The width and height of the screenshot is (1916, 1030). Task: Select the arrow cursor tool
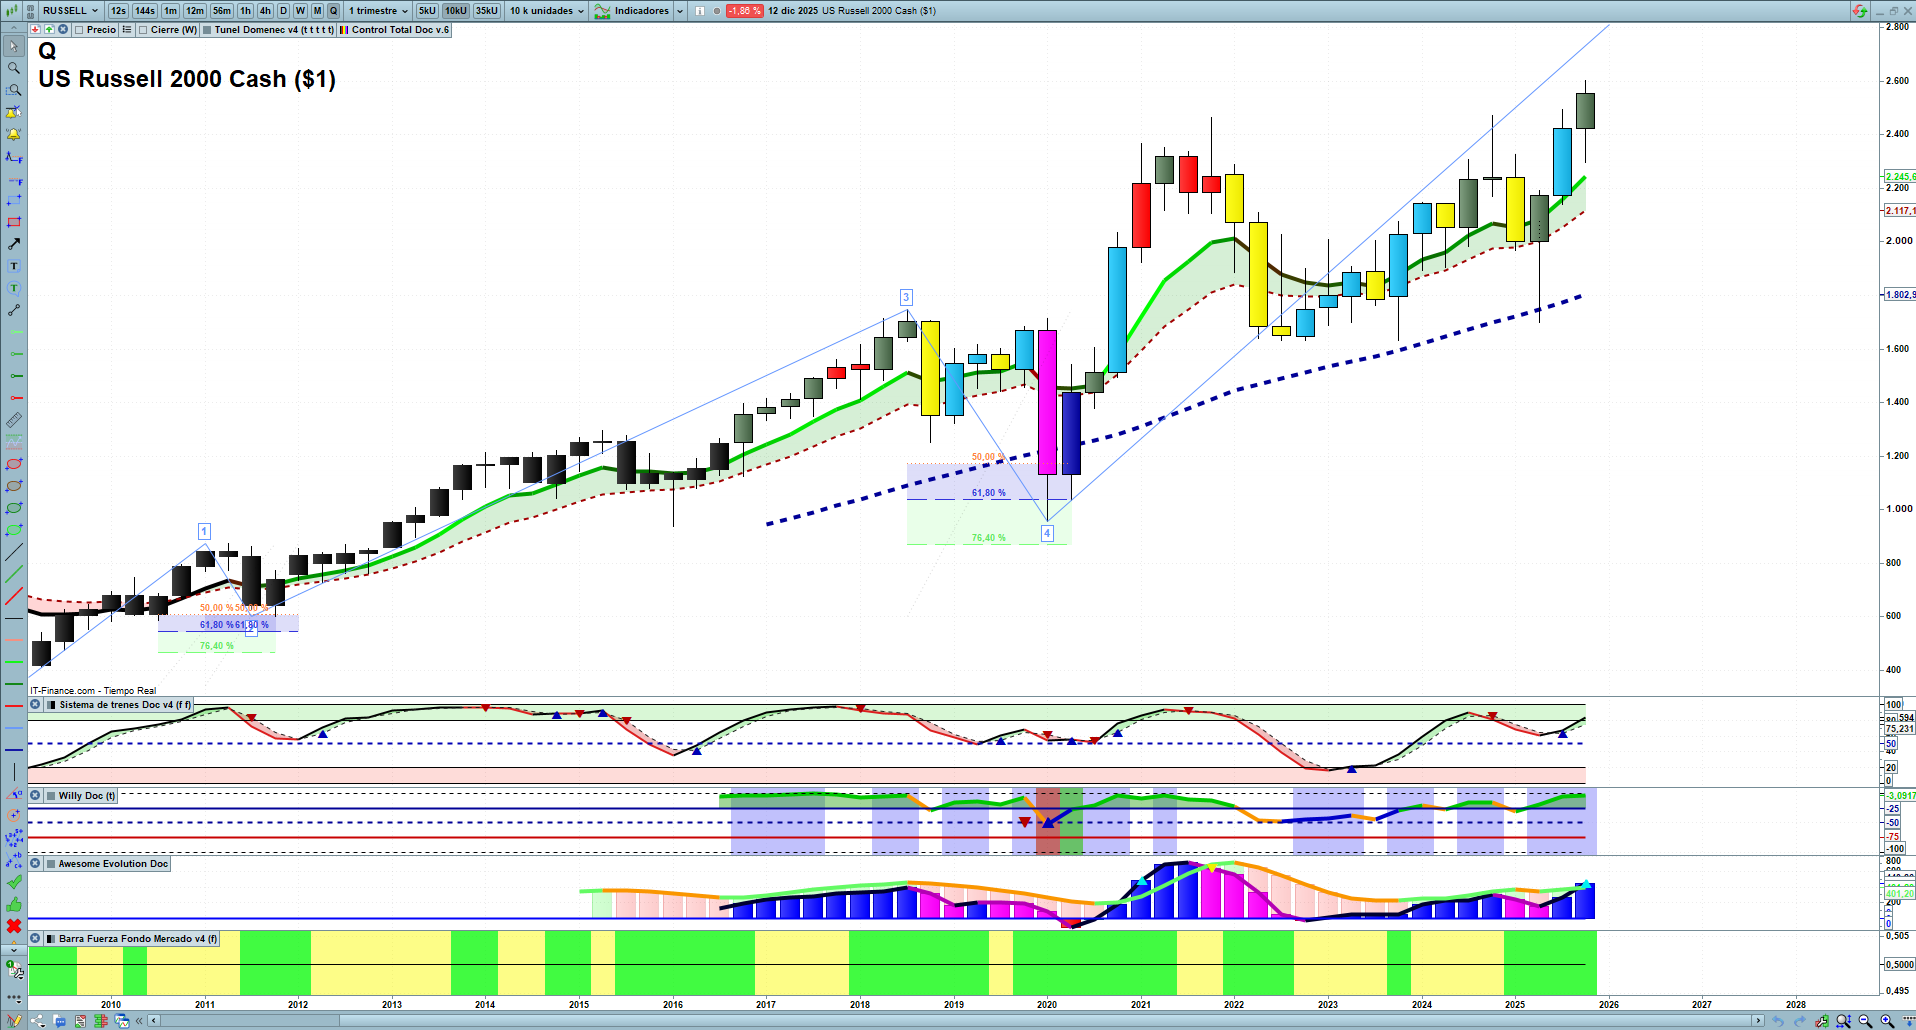14,46
